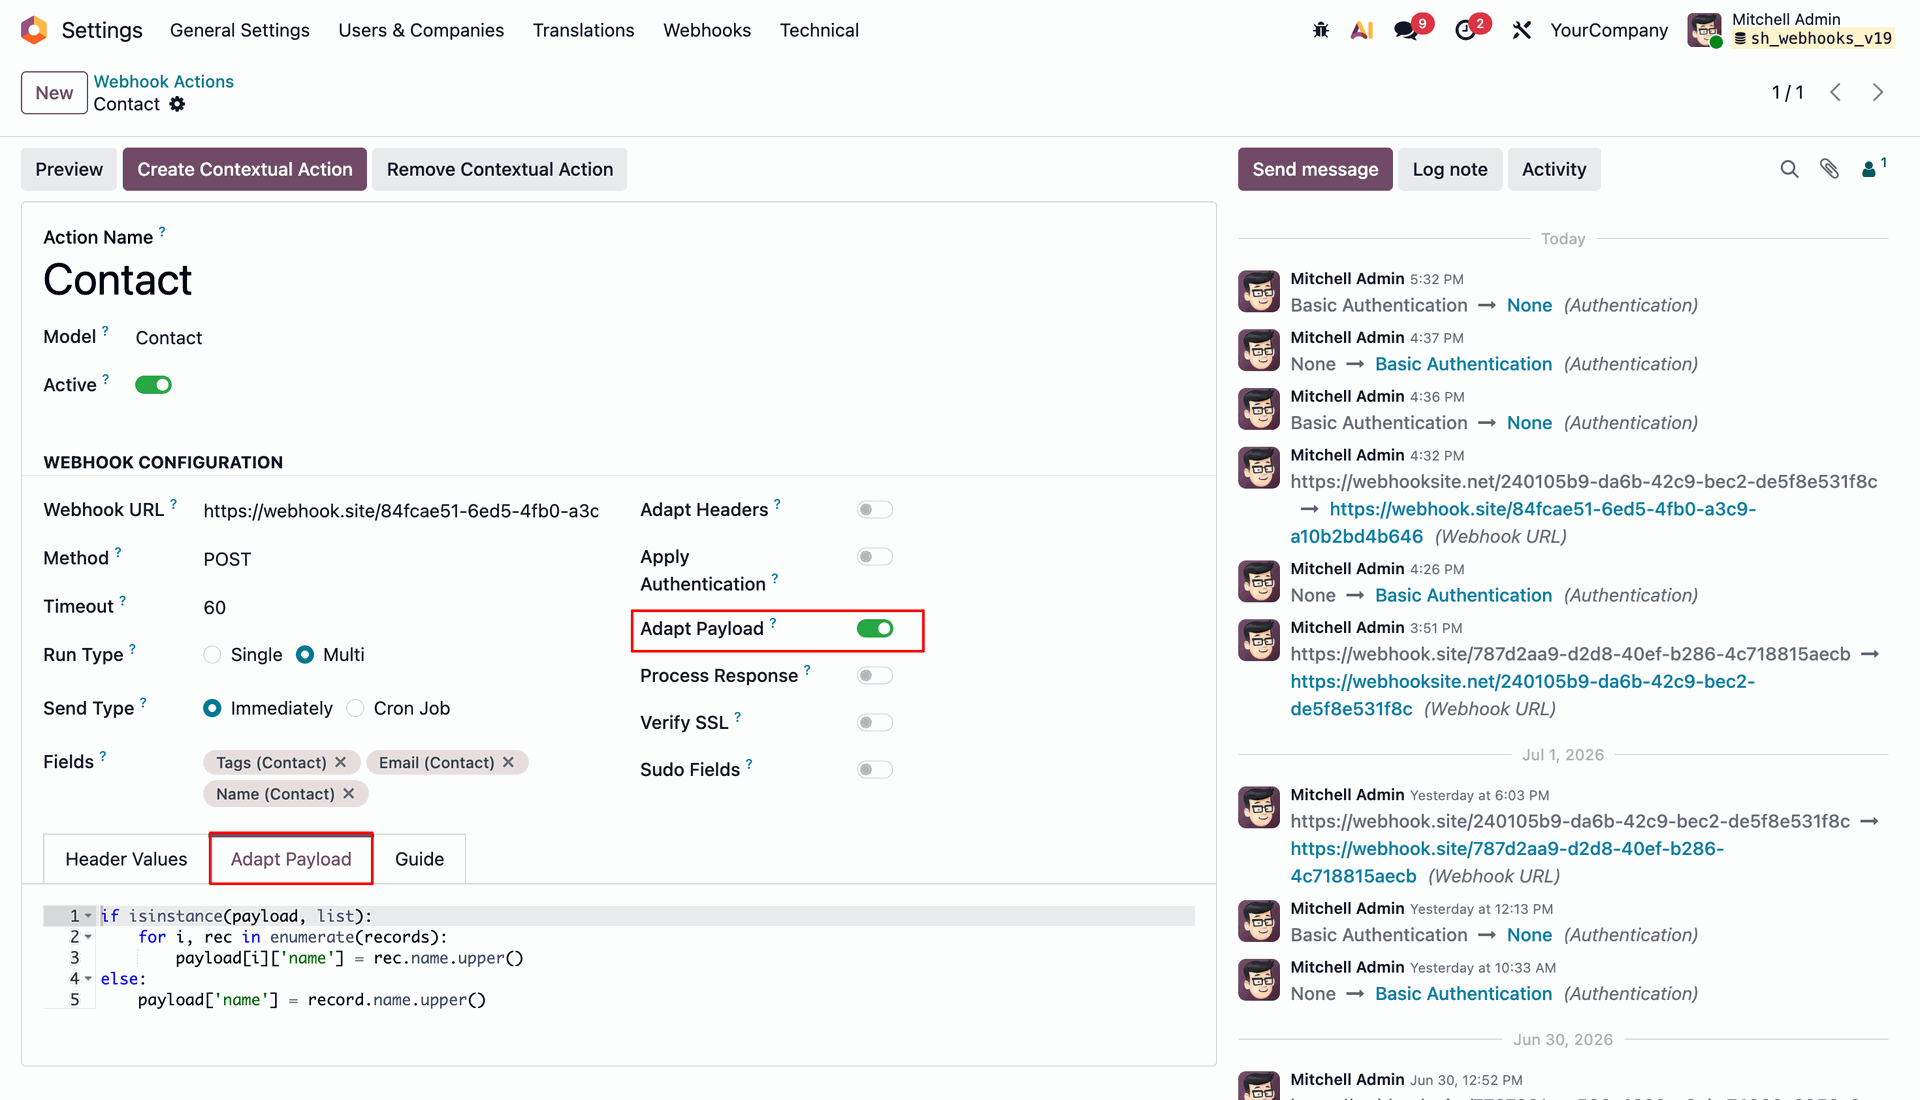
Task: Show followers person icon in chatter
Action: pyautogui.click(x=1869, y=169)
